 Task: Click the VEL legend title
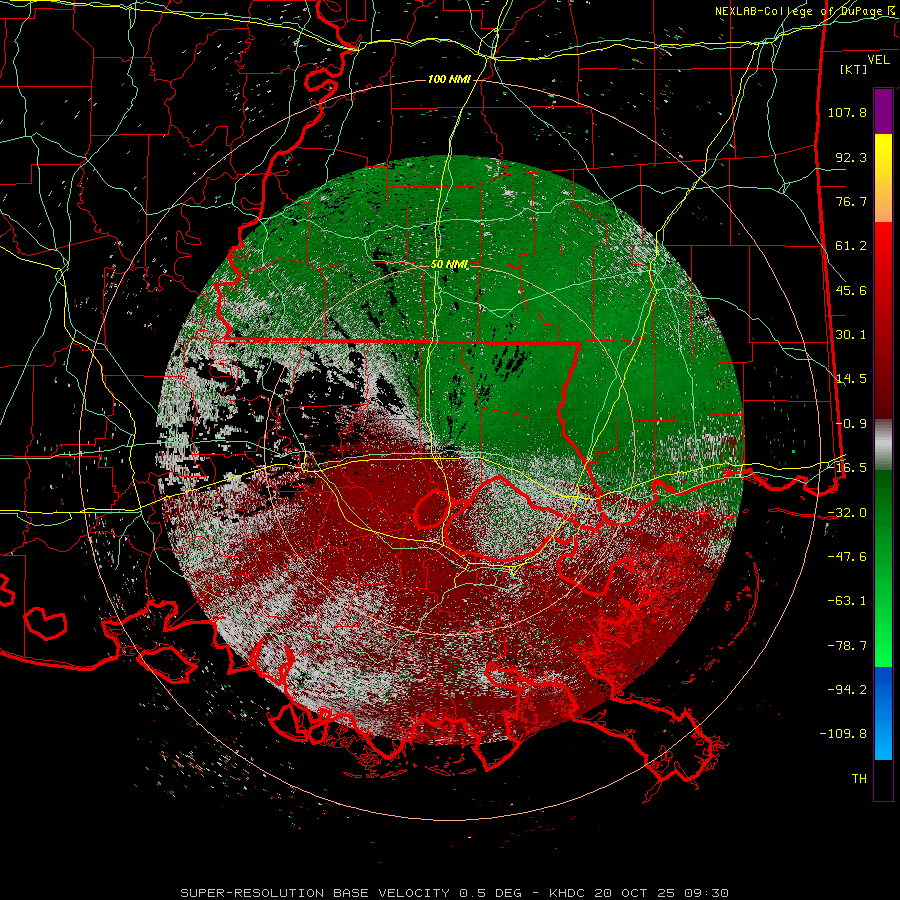[x=878, y=60]
